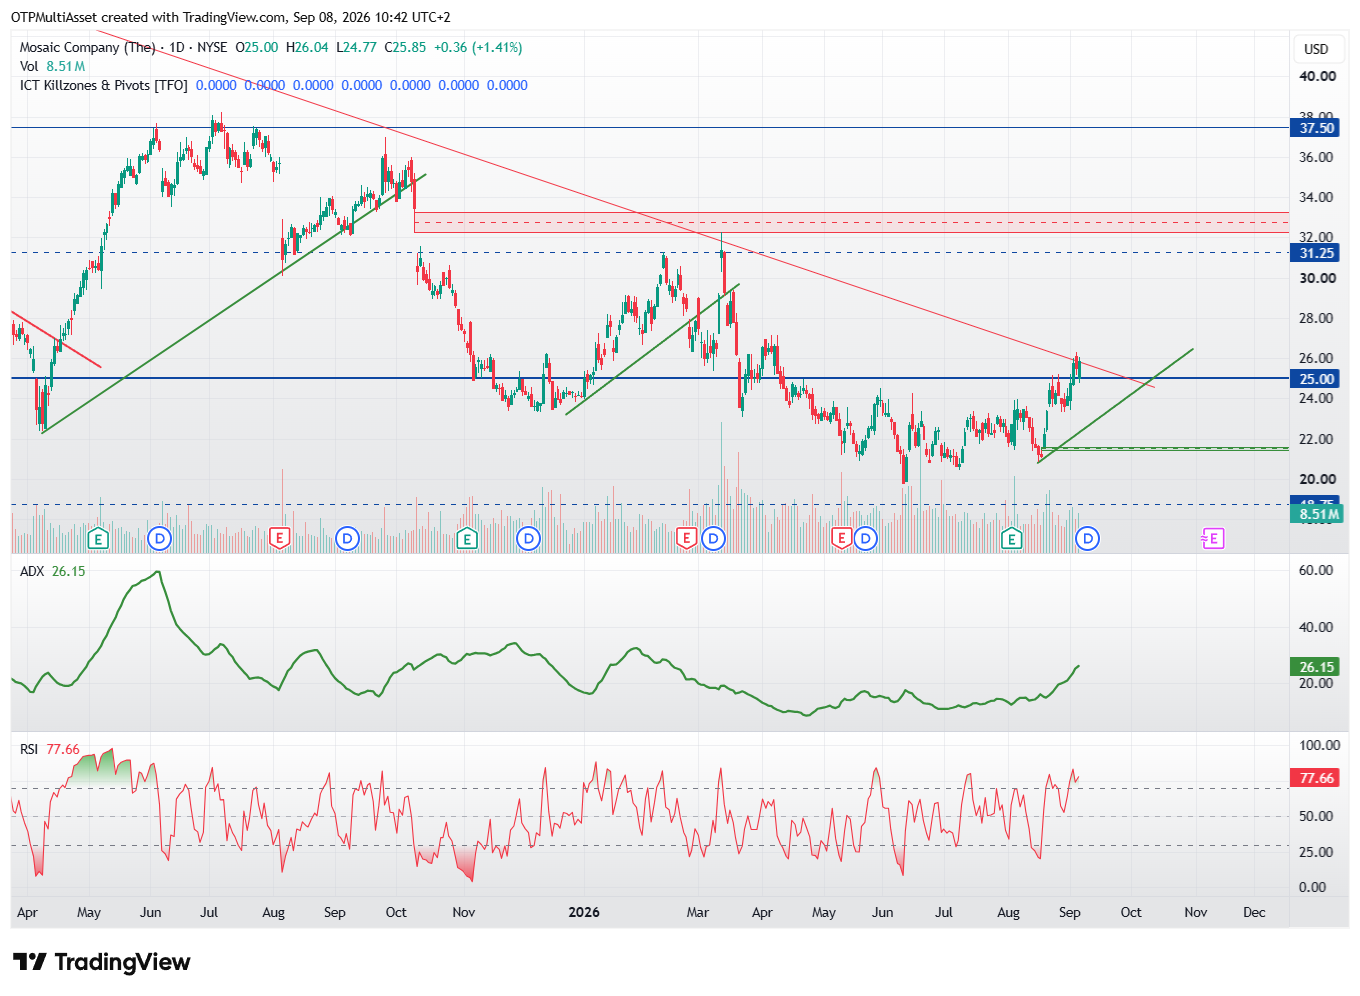Click the 60.00 label on ADX scale
The width and height of the screenshot is (1360, 996).
(1317, 570)
